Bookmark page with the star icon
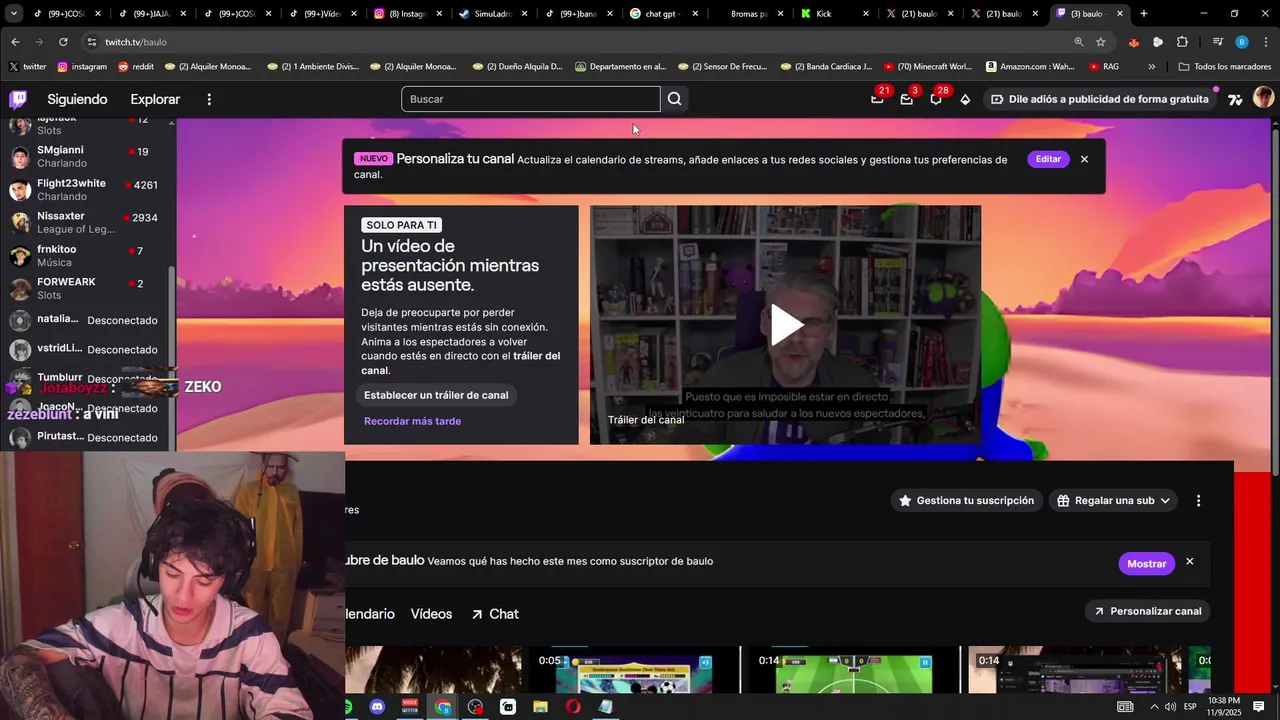Viewport: 1280px width, 720px height. 1100,42
